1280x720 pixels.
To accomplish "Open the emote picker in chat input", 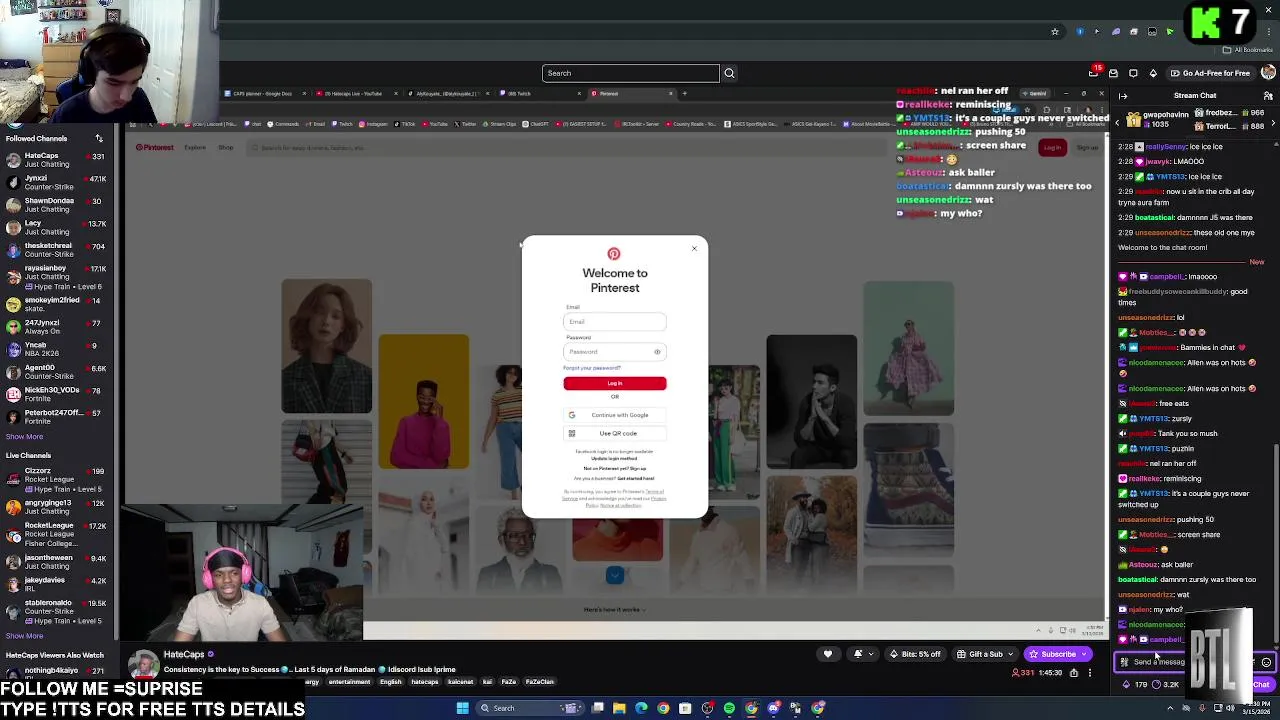I will coord(1266,662).
